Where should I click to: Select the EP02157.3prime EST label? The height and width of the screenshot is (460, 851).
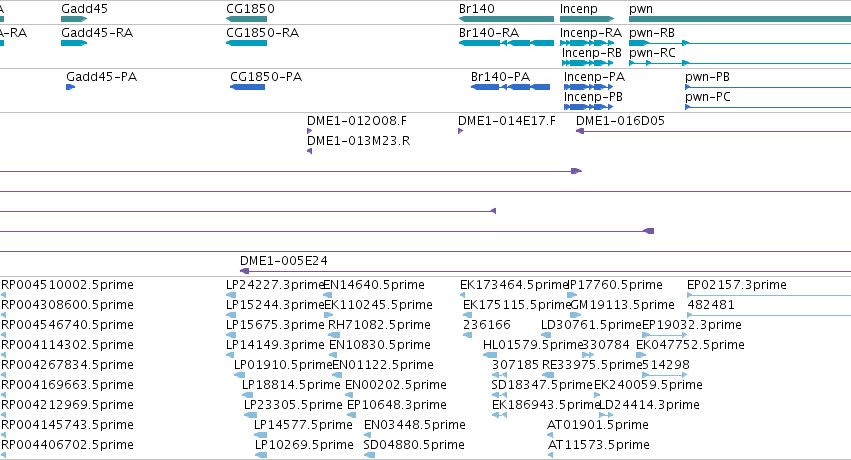(x=737, y=285)
